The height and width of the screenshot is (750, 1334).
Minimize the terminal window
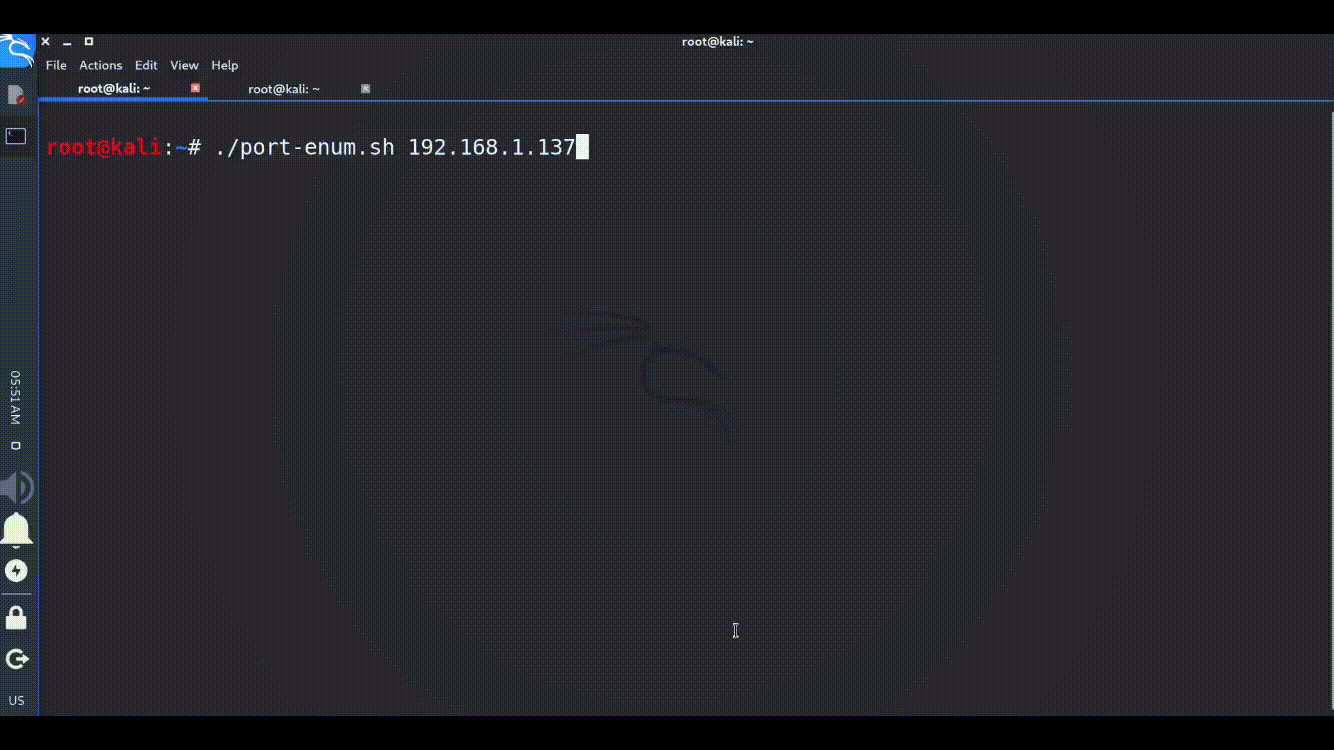click(x=67, y=42)
